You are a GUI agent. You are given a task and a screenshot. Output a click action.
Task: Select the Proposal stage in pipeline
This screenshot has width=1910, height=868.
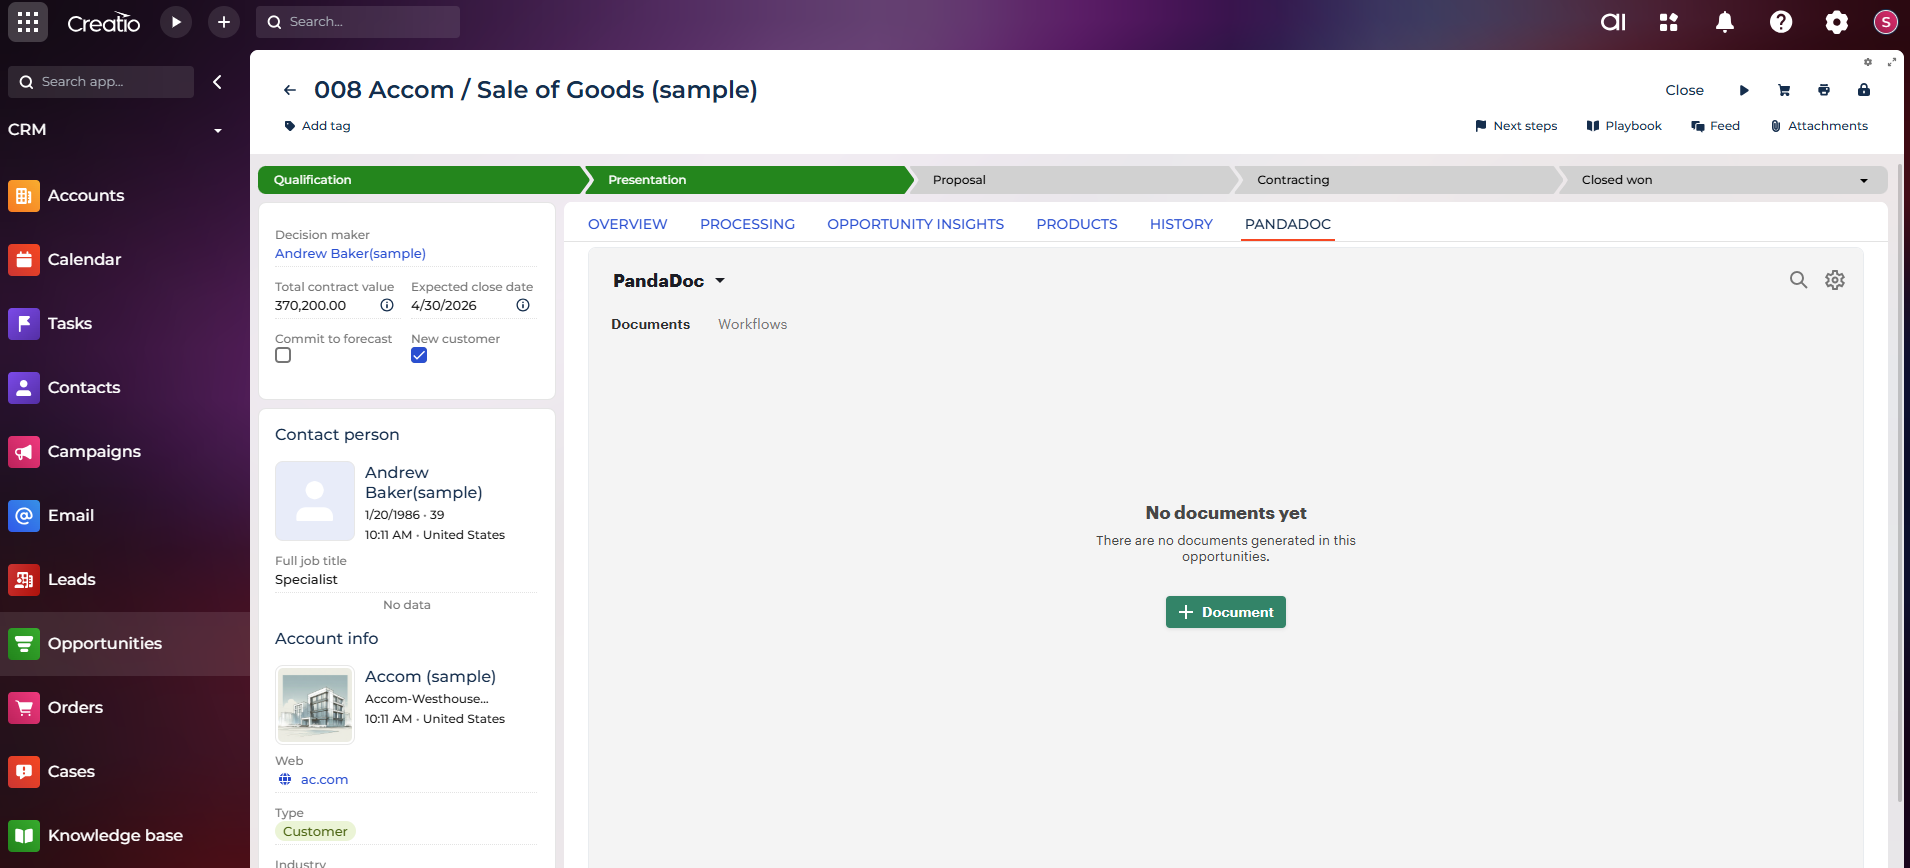[1070, 180]
